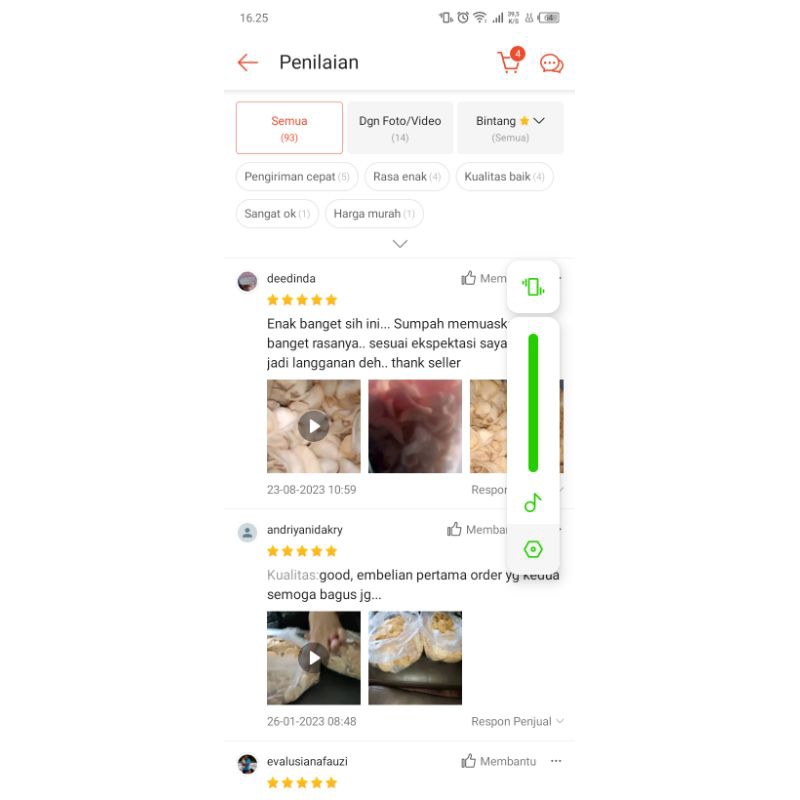
Task: Expand more filter tags chevron
Action: click(400, 244)
